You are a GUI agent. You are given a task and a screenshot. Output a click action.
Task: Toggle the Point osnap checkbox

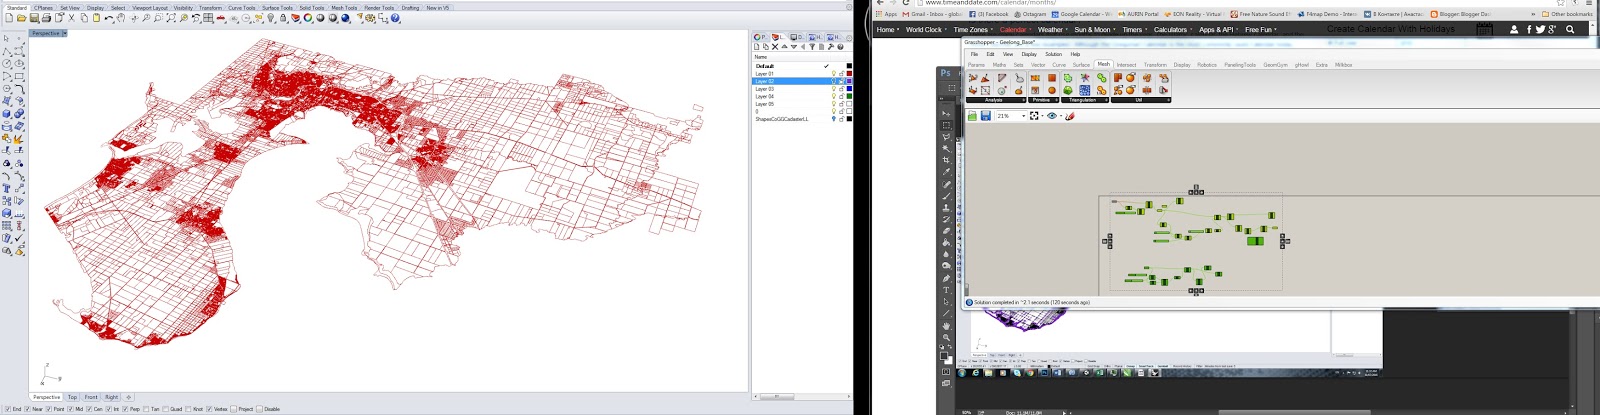[x=49, y=409]
